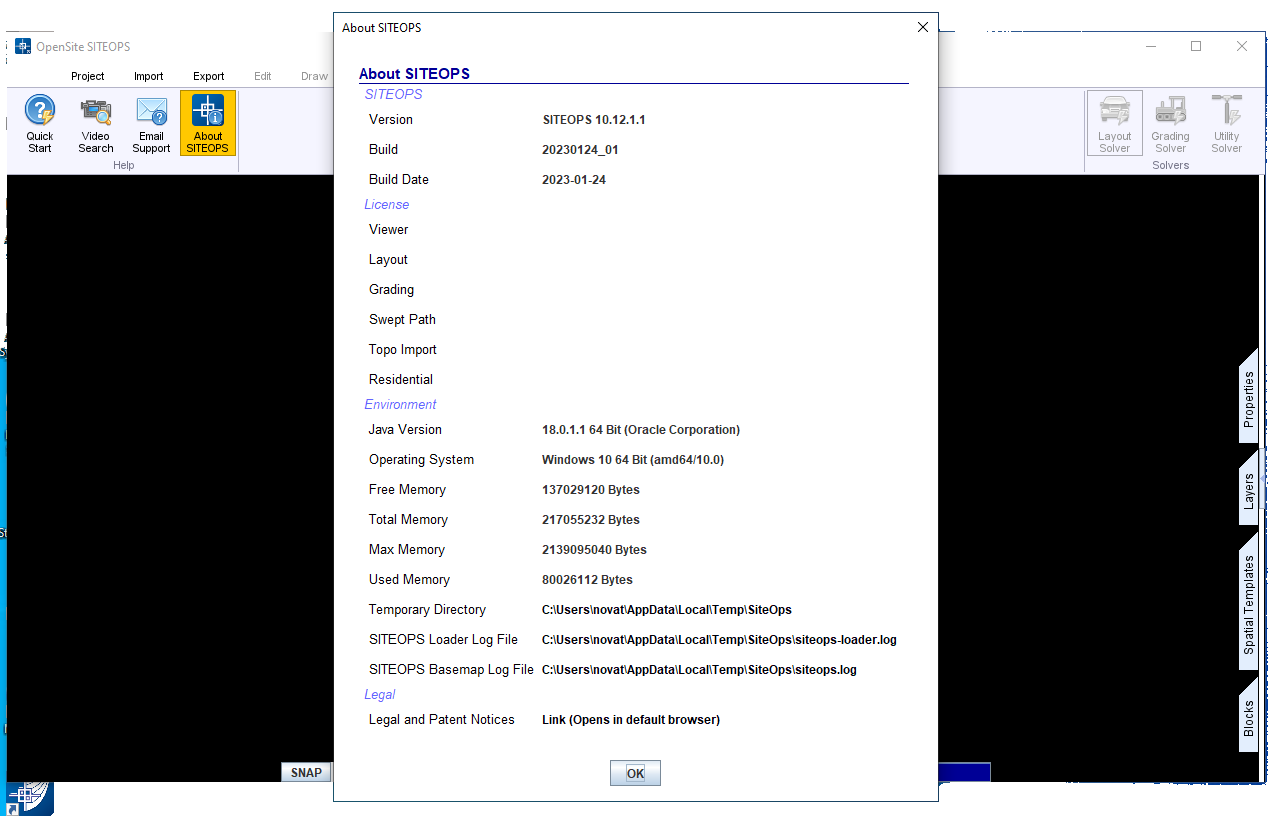This screenshot has height=816, width=1273.
Task: Open the Edit menu
Action: pyautogui.click(x=263, y=76)
